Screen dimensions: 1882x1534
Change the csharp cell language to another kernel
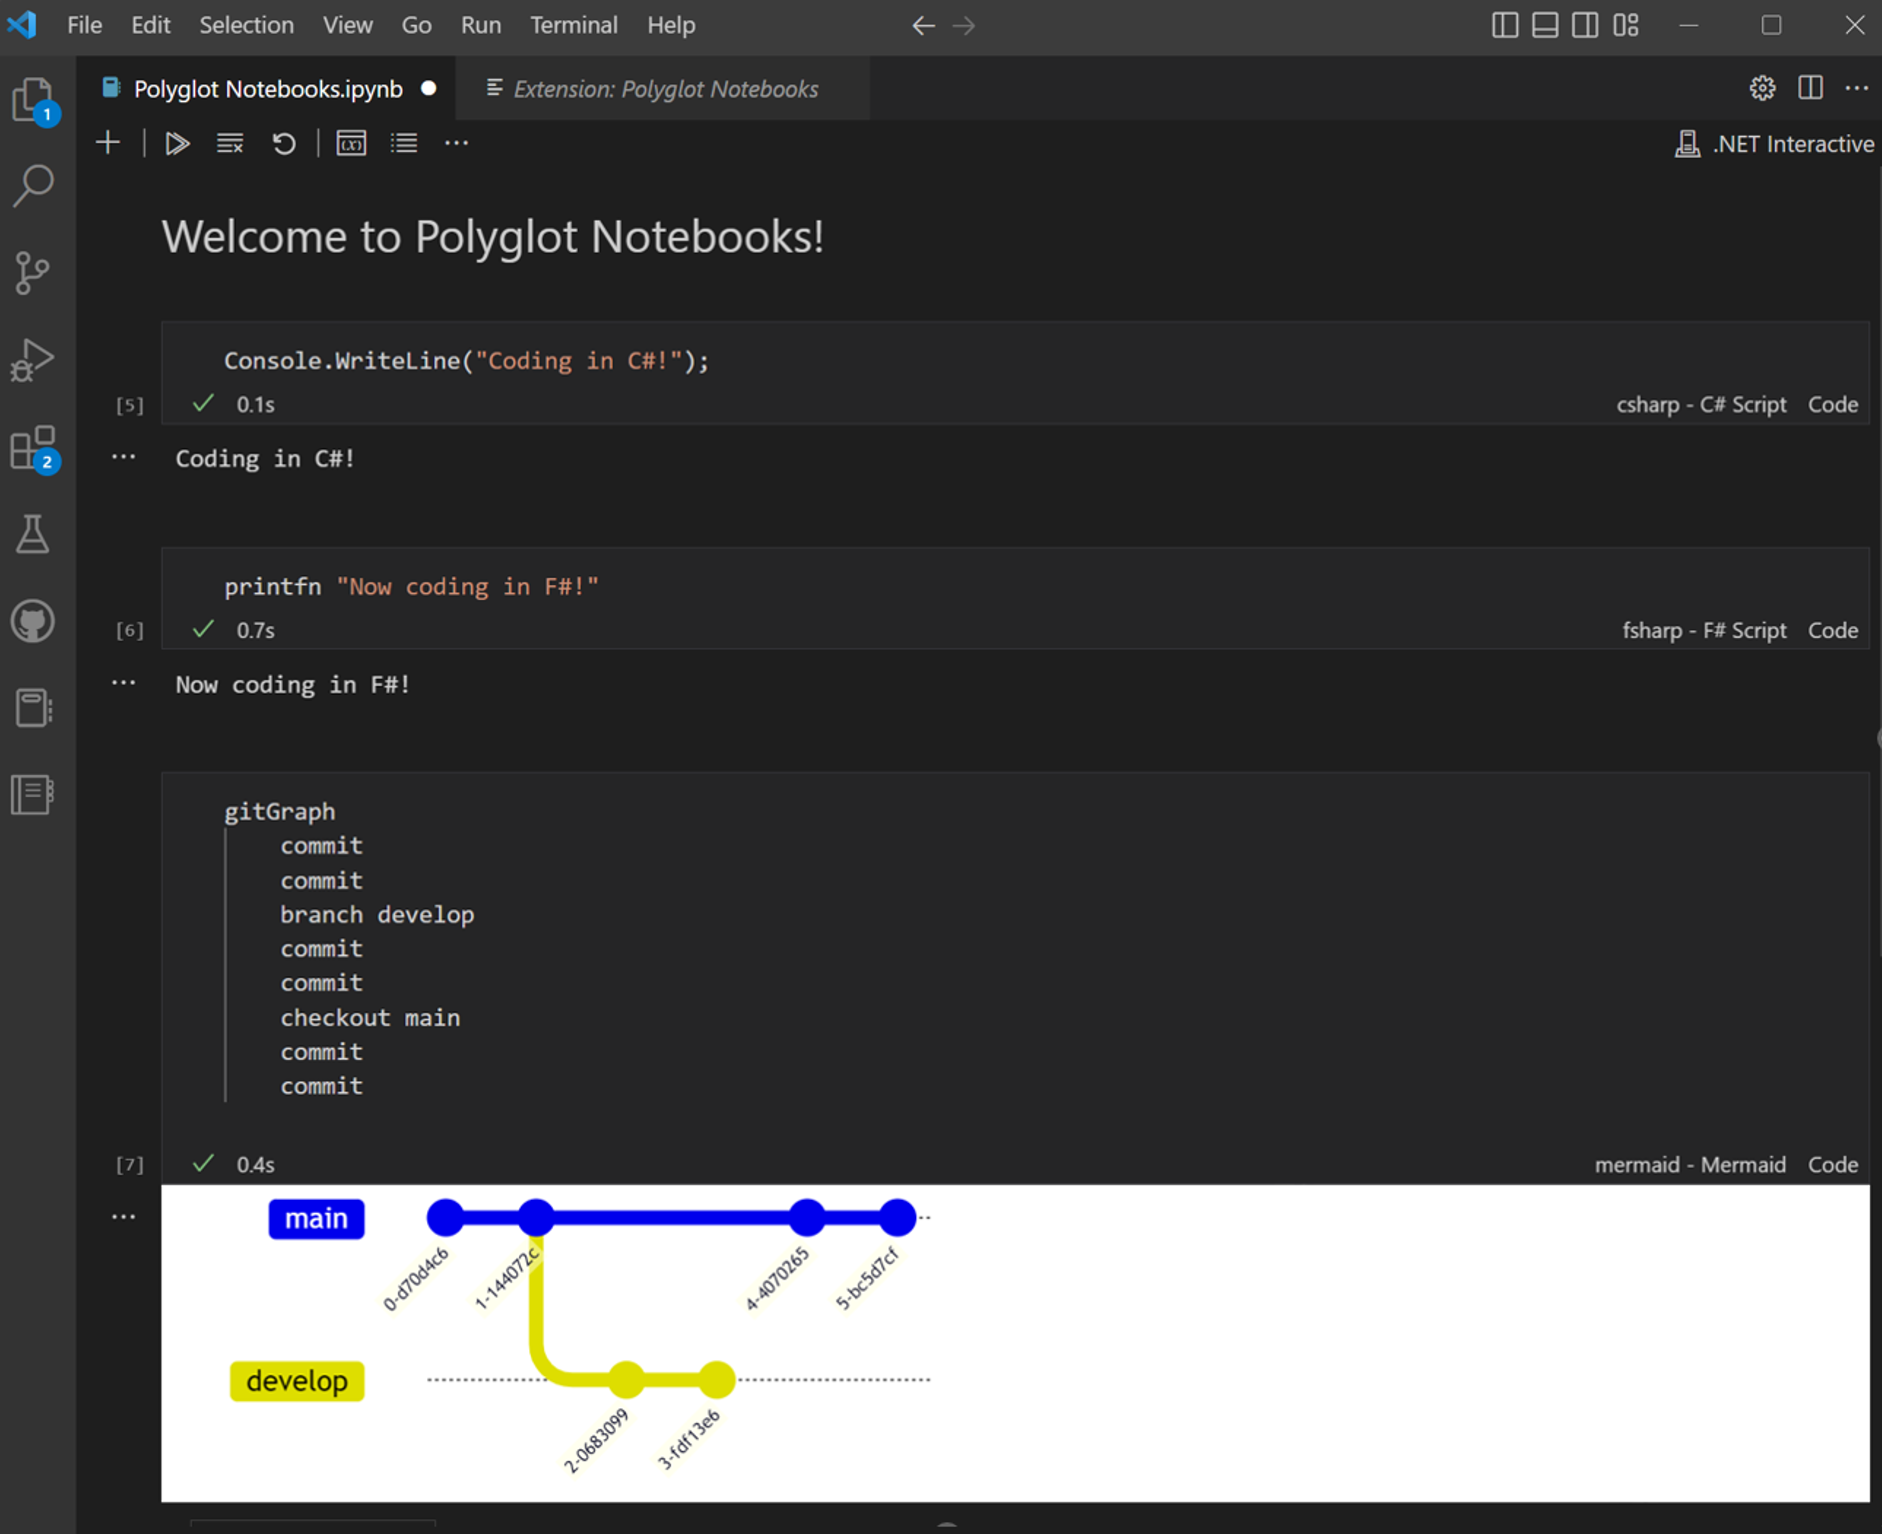click(x=1701, y=404)
